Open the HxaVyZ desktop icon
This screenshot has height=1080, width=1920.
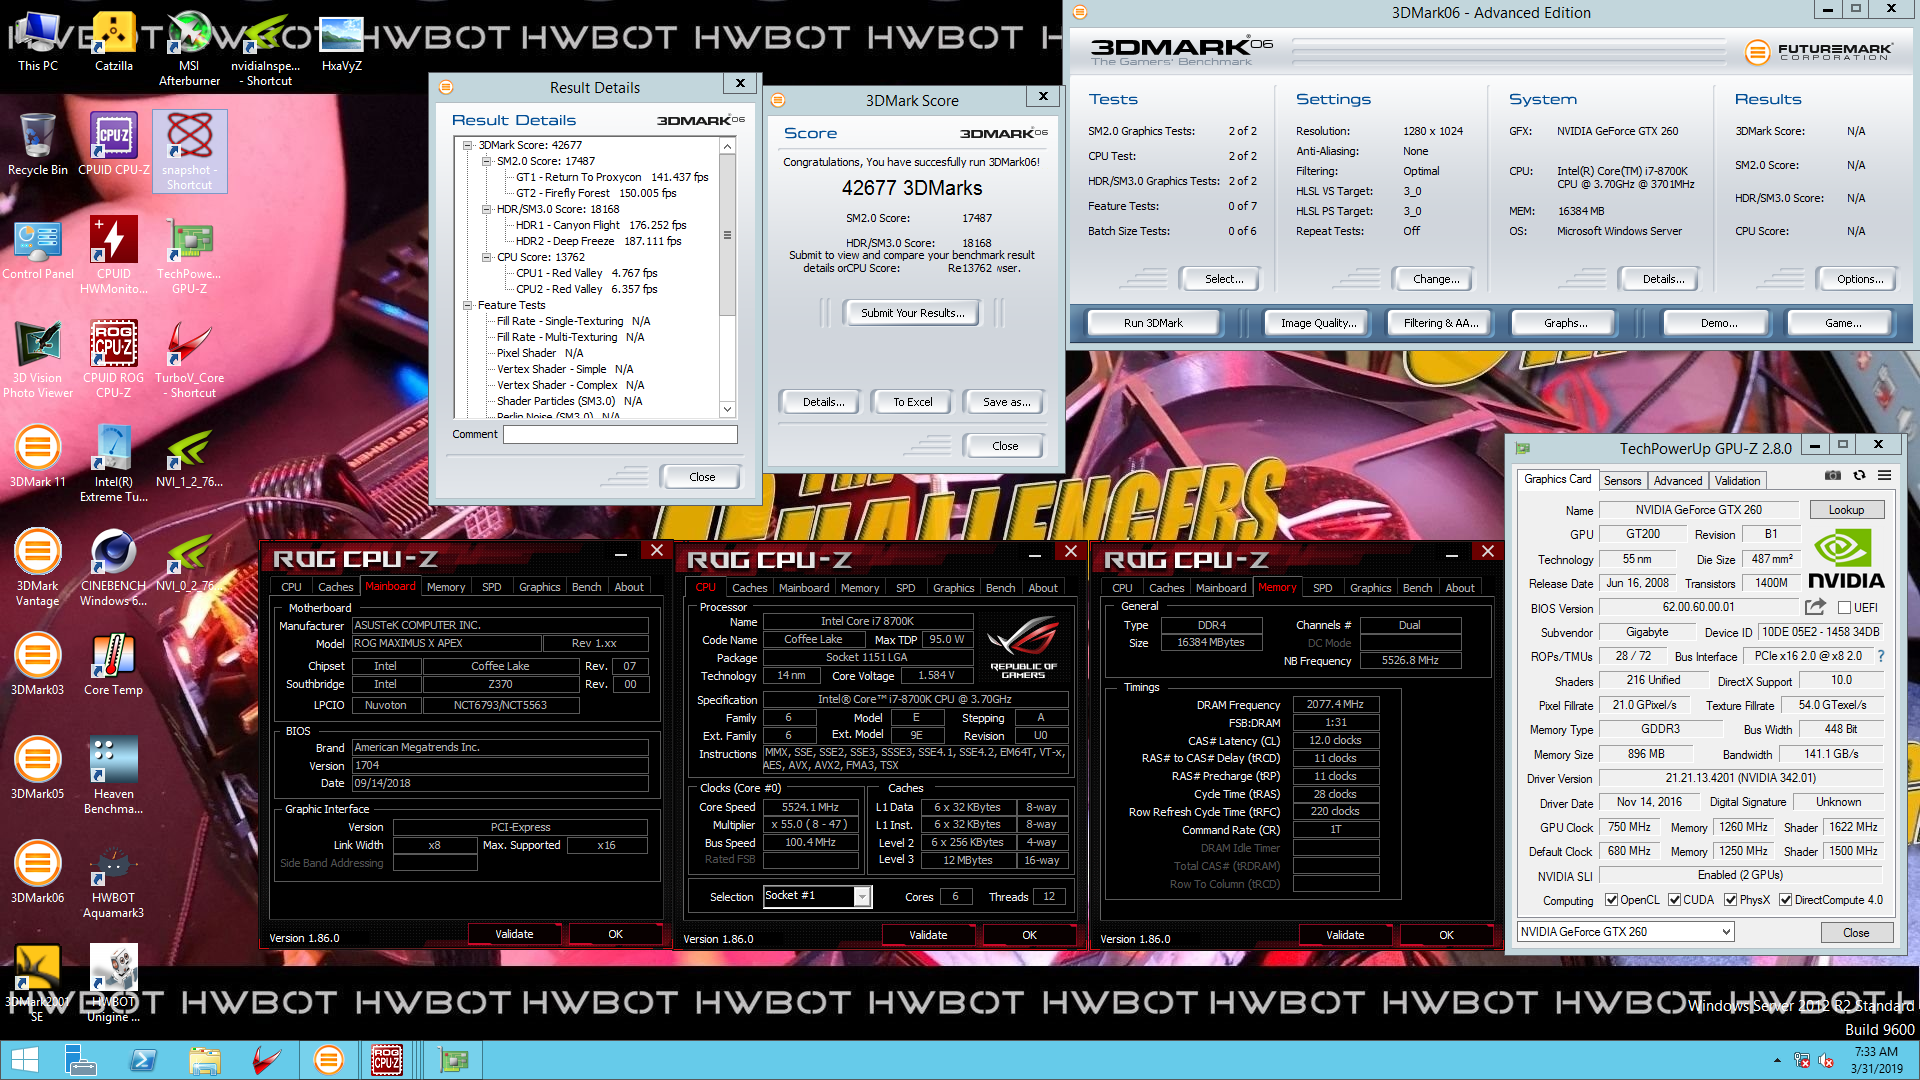341,42
